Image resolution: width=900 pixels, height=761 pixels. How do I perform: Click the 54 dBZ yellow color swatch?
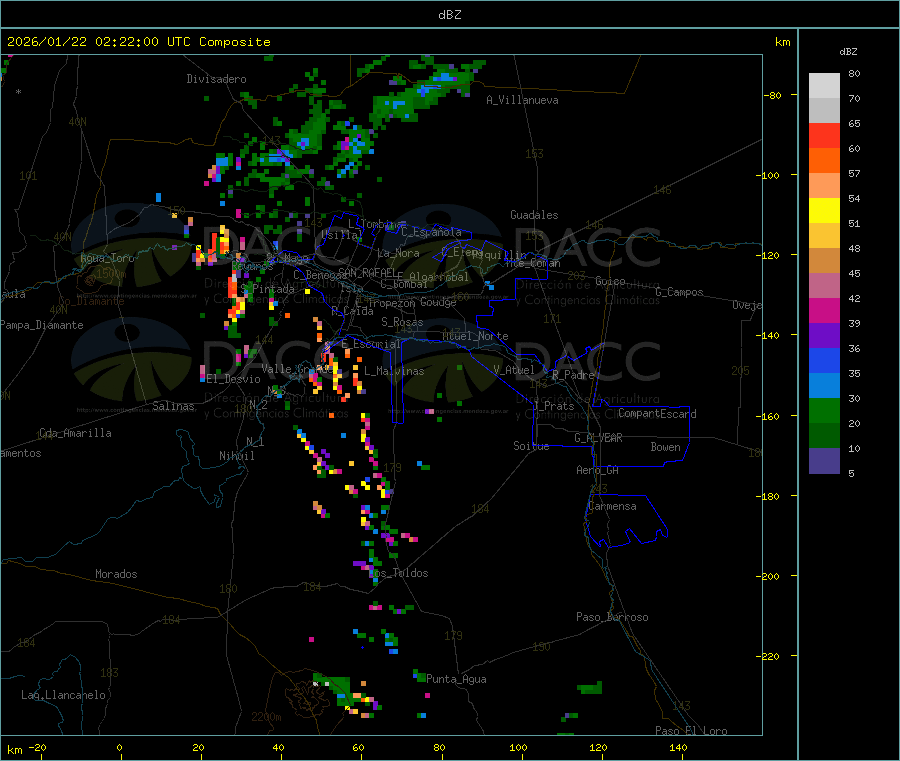pyautogui.click(x=824, y=211)
